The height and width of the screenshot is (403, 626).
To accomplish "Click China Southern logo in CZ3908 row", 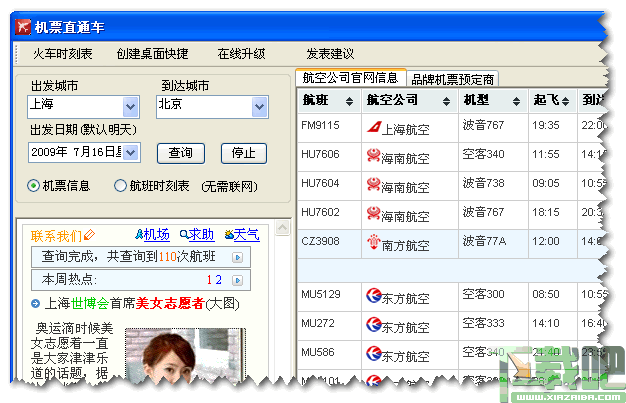I will pos(374,242).
